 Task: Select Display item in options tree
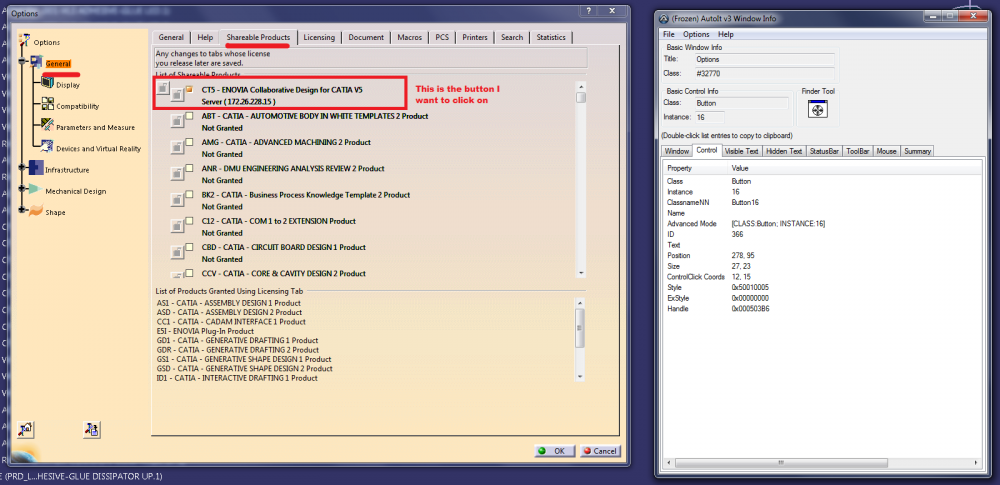click(x=68, y=85)
